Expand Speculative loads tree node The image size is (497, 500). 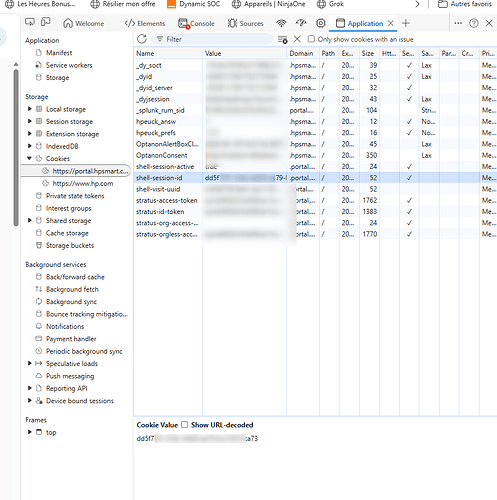coord(30,363)
